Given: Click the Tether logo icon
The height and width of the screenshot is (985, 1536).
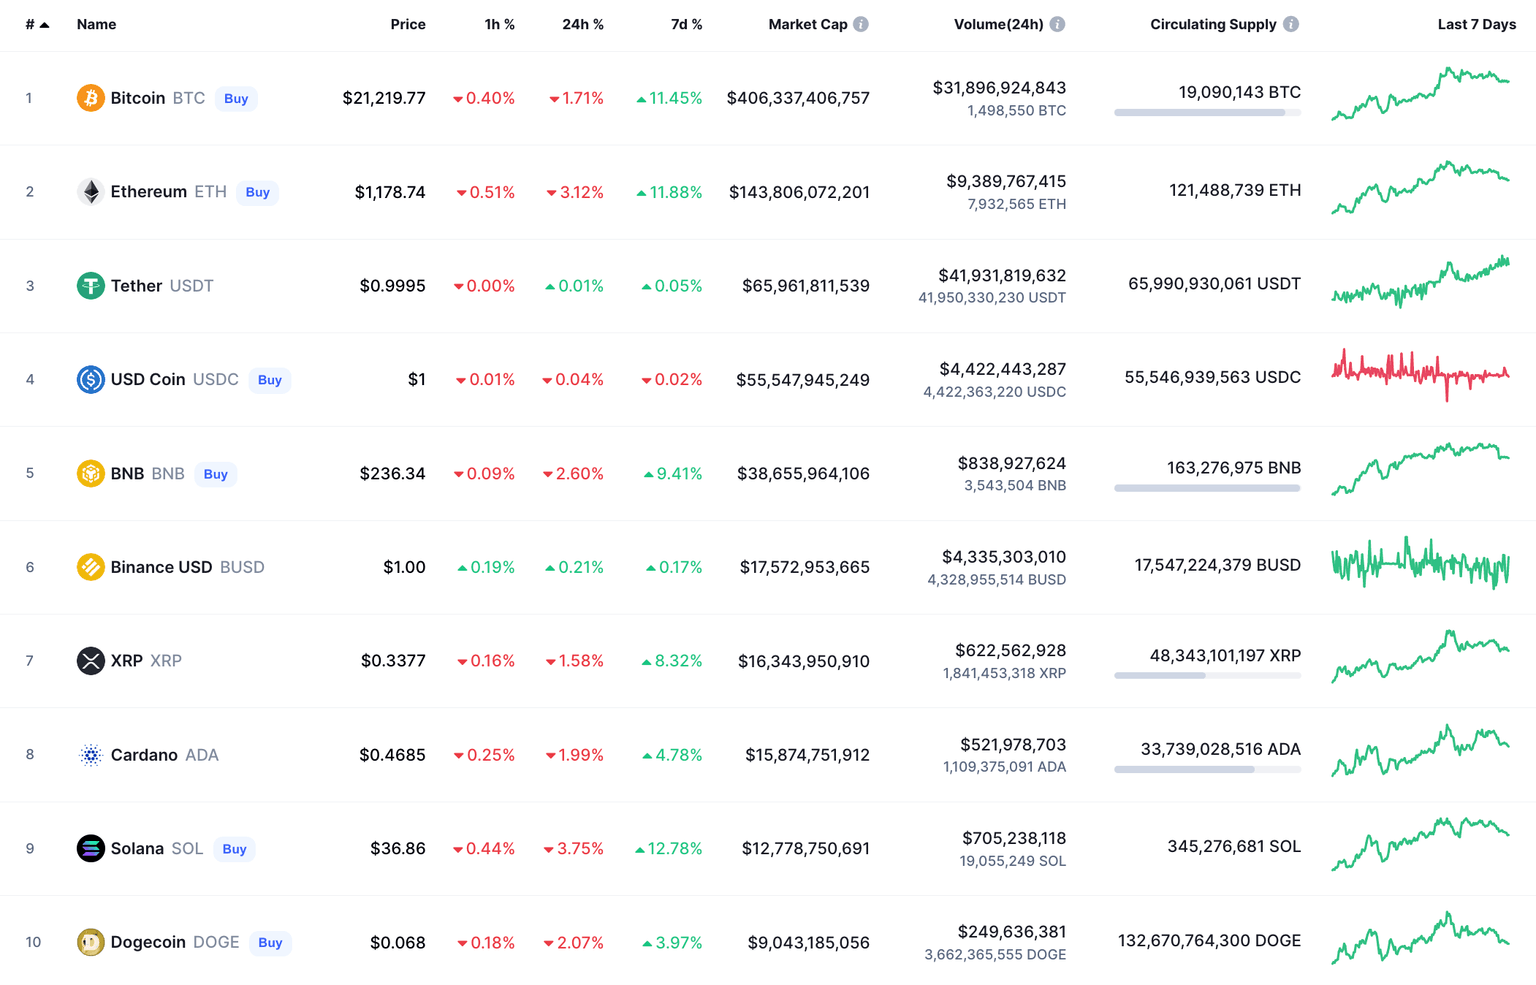Looking at the screenshot, I should coord(90,286).
